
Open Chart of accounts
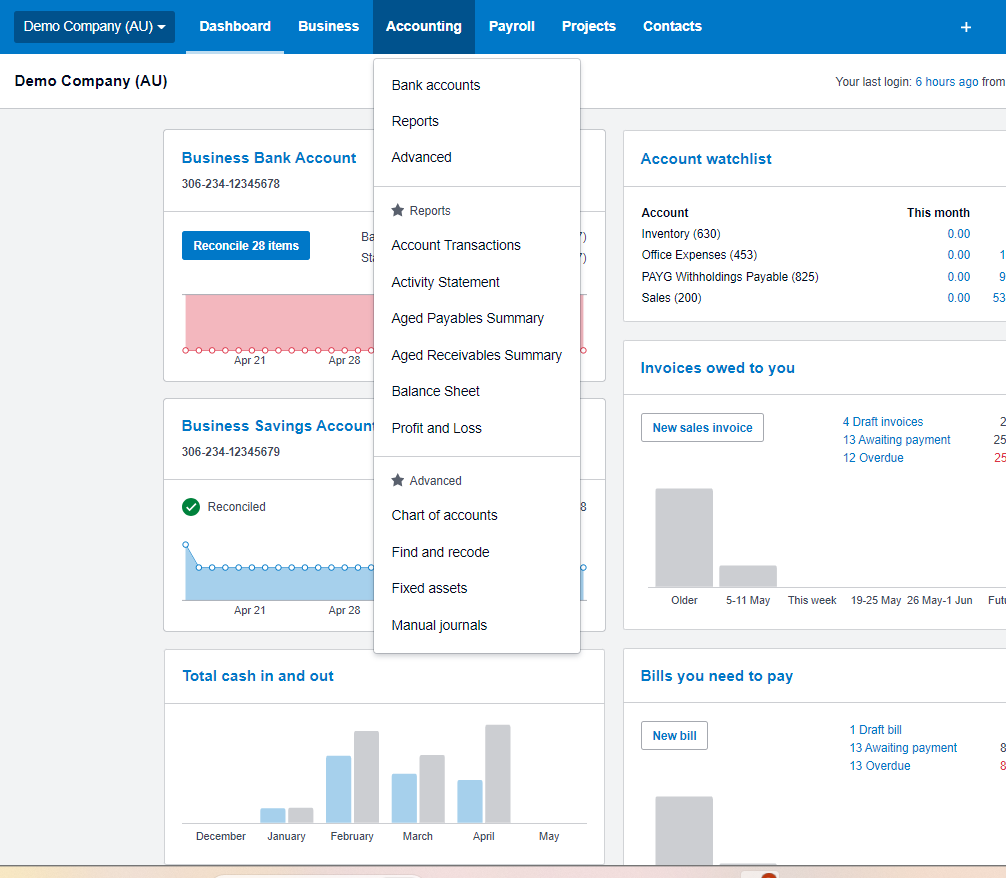point(444,515)
